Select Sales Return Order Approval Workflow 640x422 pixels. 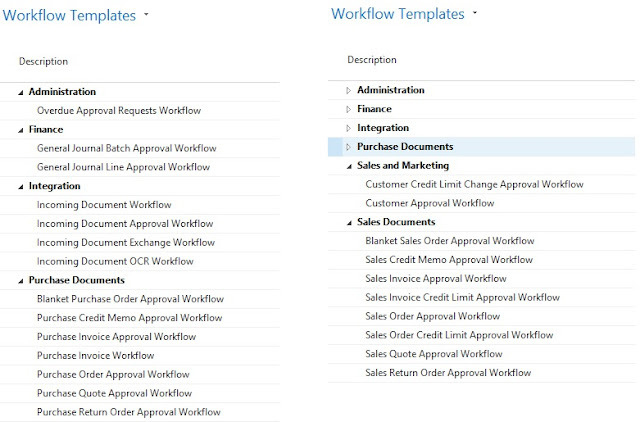coord(448,373)
